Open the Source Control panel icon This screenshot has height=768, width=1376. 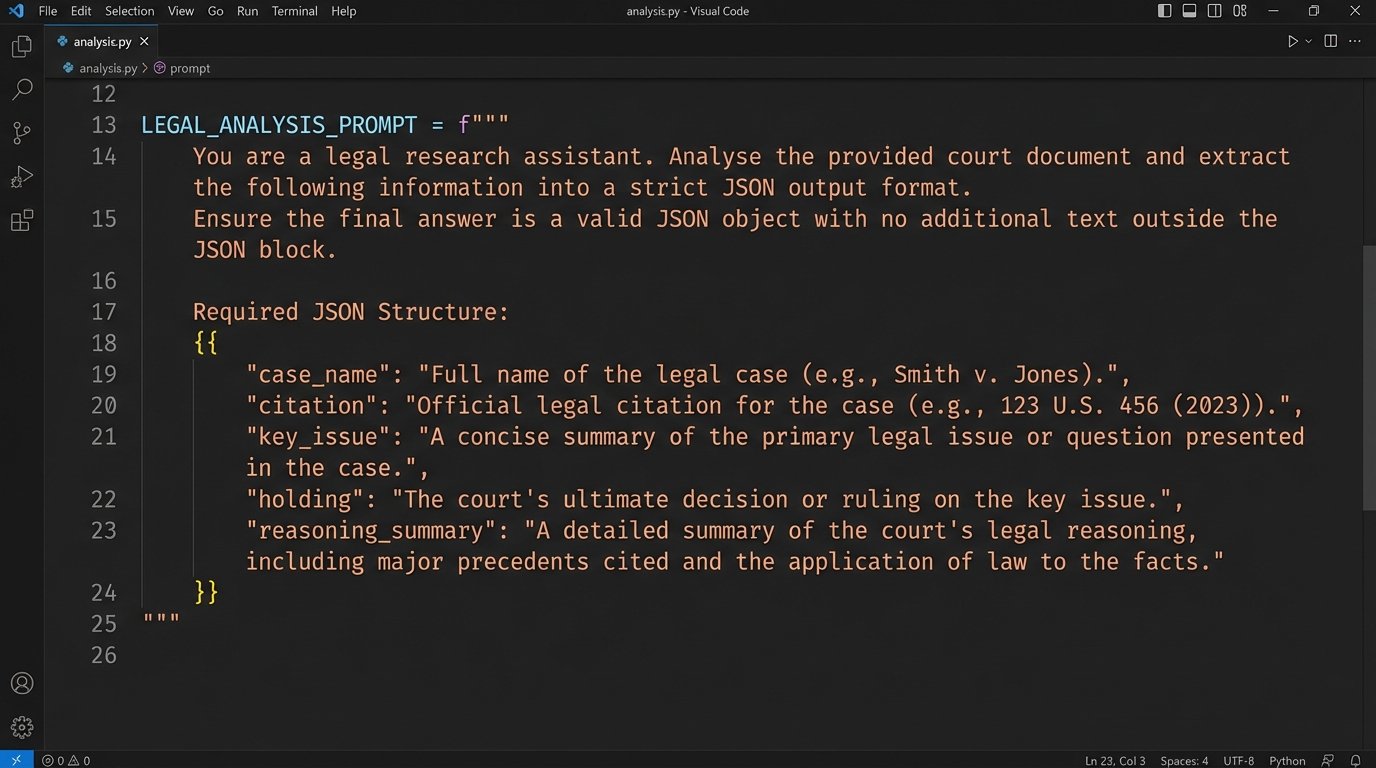(x=21, y=132)
